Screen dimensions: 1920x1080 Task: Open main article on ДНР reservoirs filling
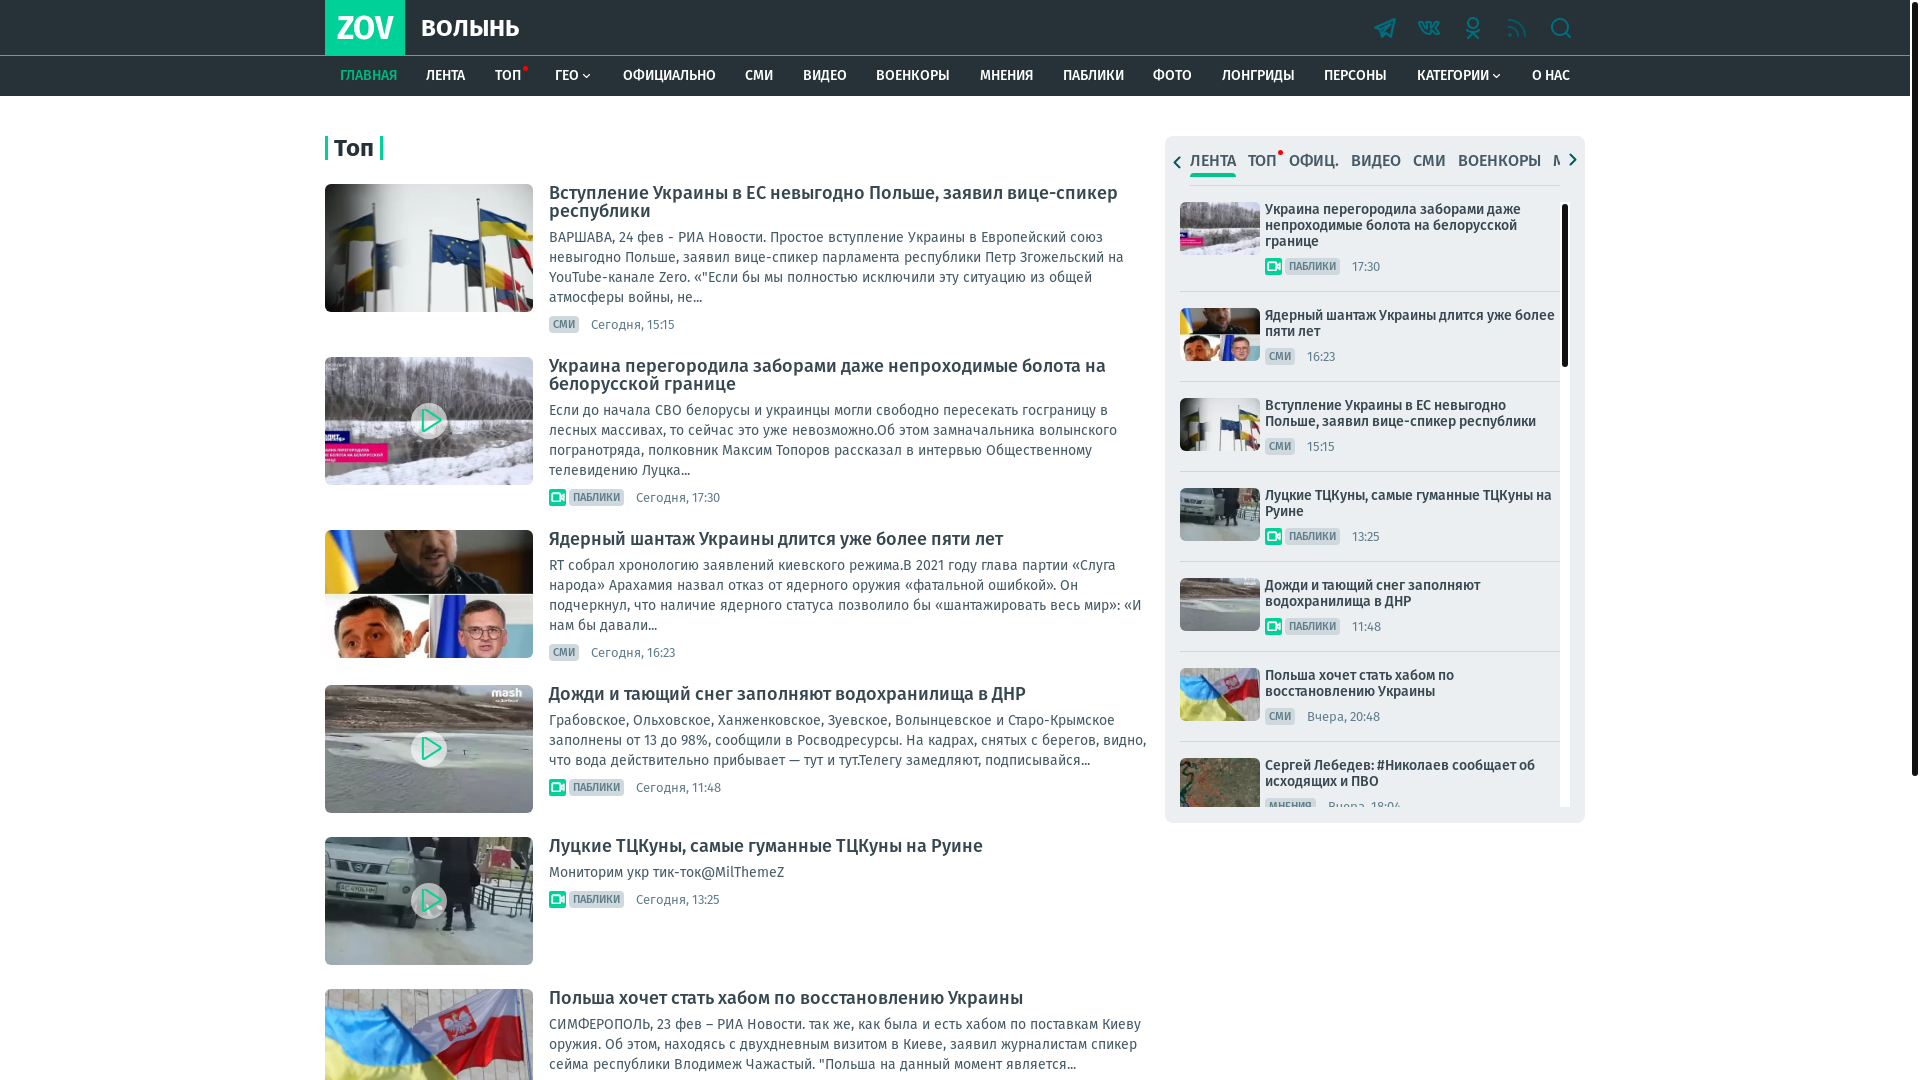click(787, 694)
